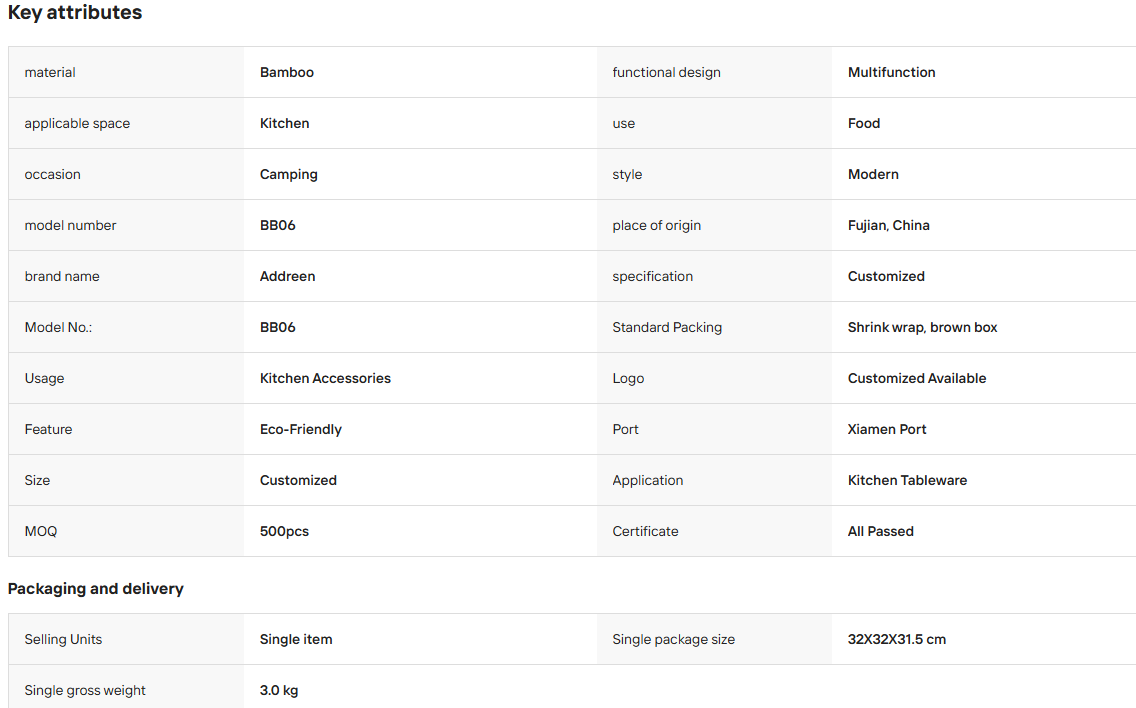Select the Kitchen Accessories usage value
Screen dimensions: 1136x708
tap(325, 378)
